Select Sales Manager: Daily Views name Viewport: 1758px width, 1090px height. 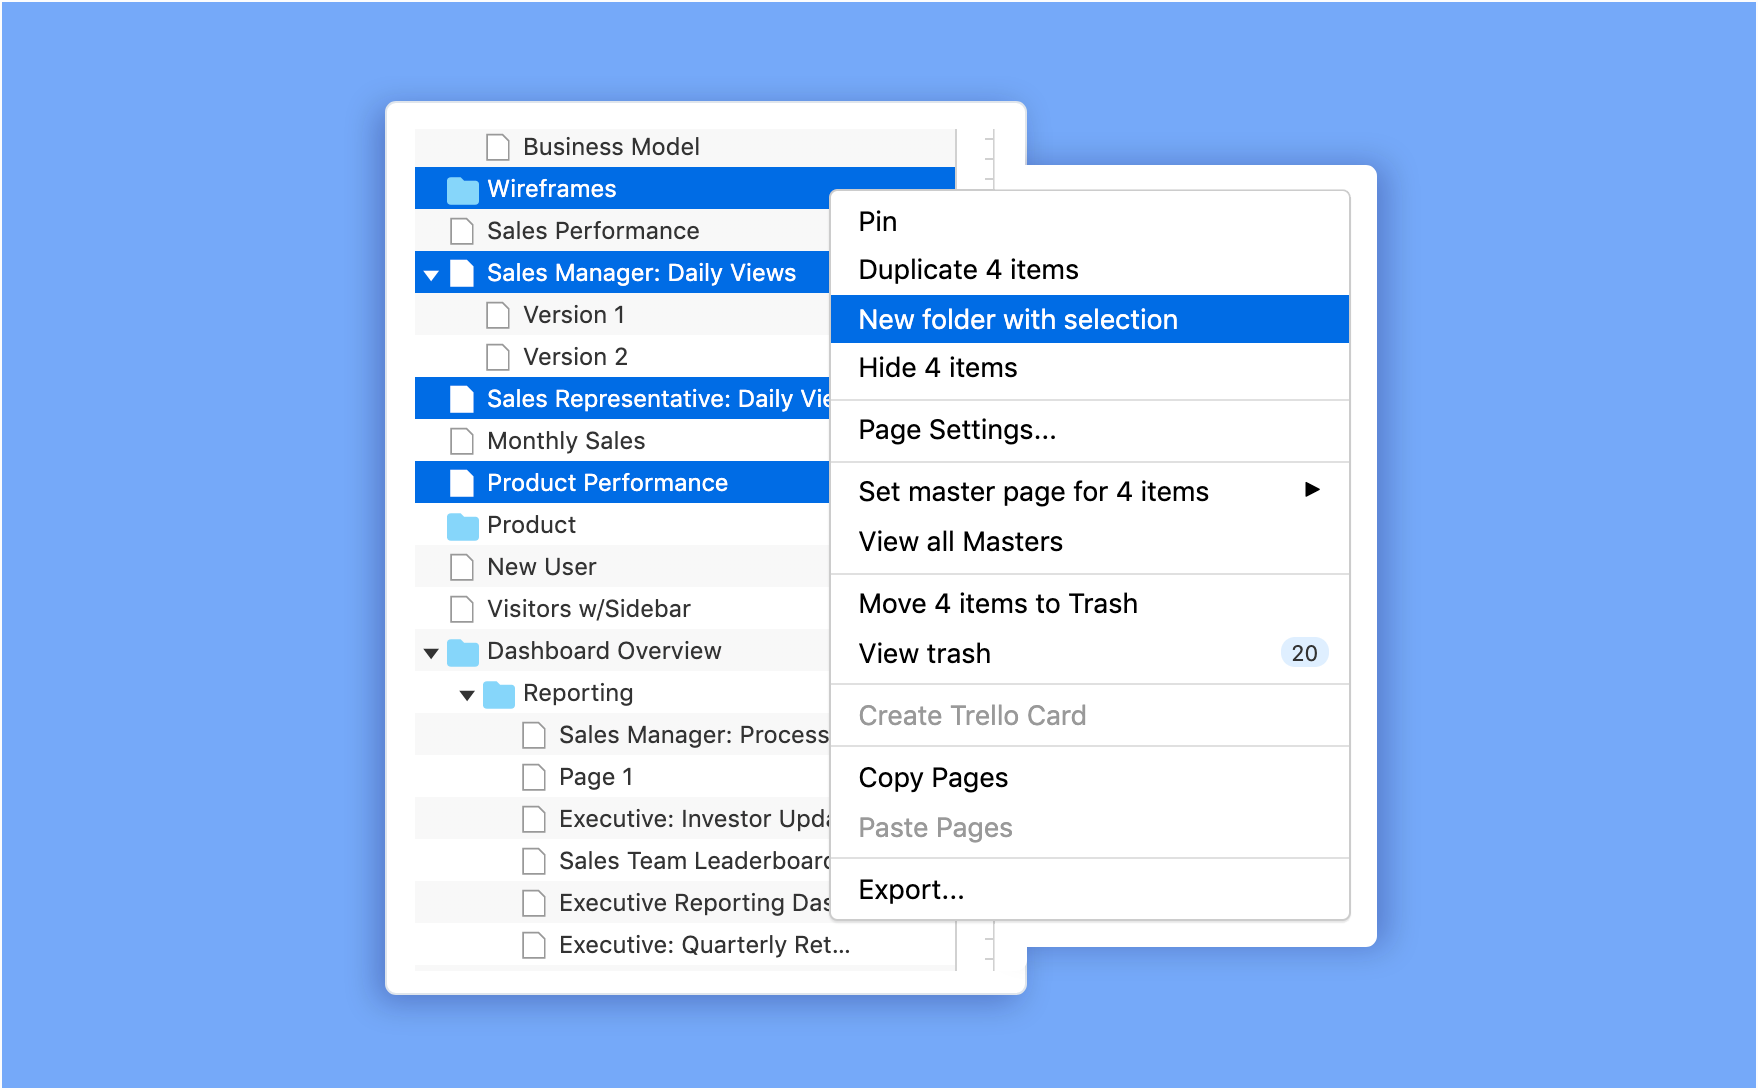tap(641, 273)
